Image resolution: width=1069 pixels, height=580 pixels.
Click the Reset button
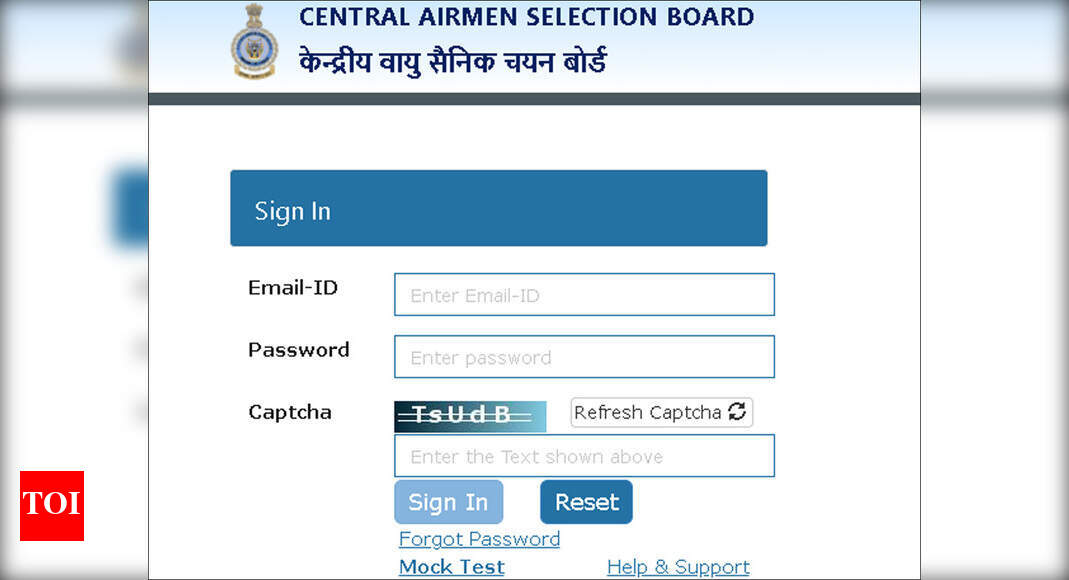point(586,502)
